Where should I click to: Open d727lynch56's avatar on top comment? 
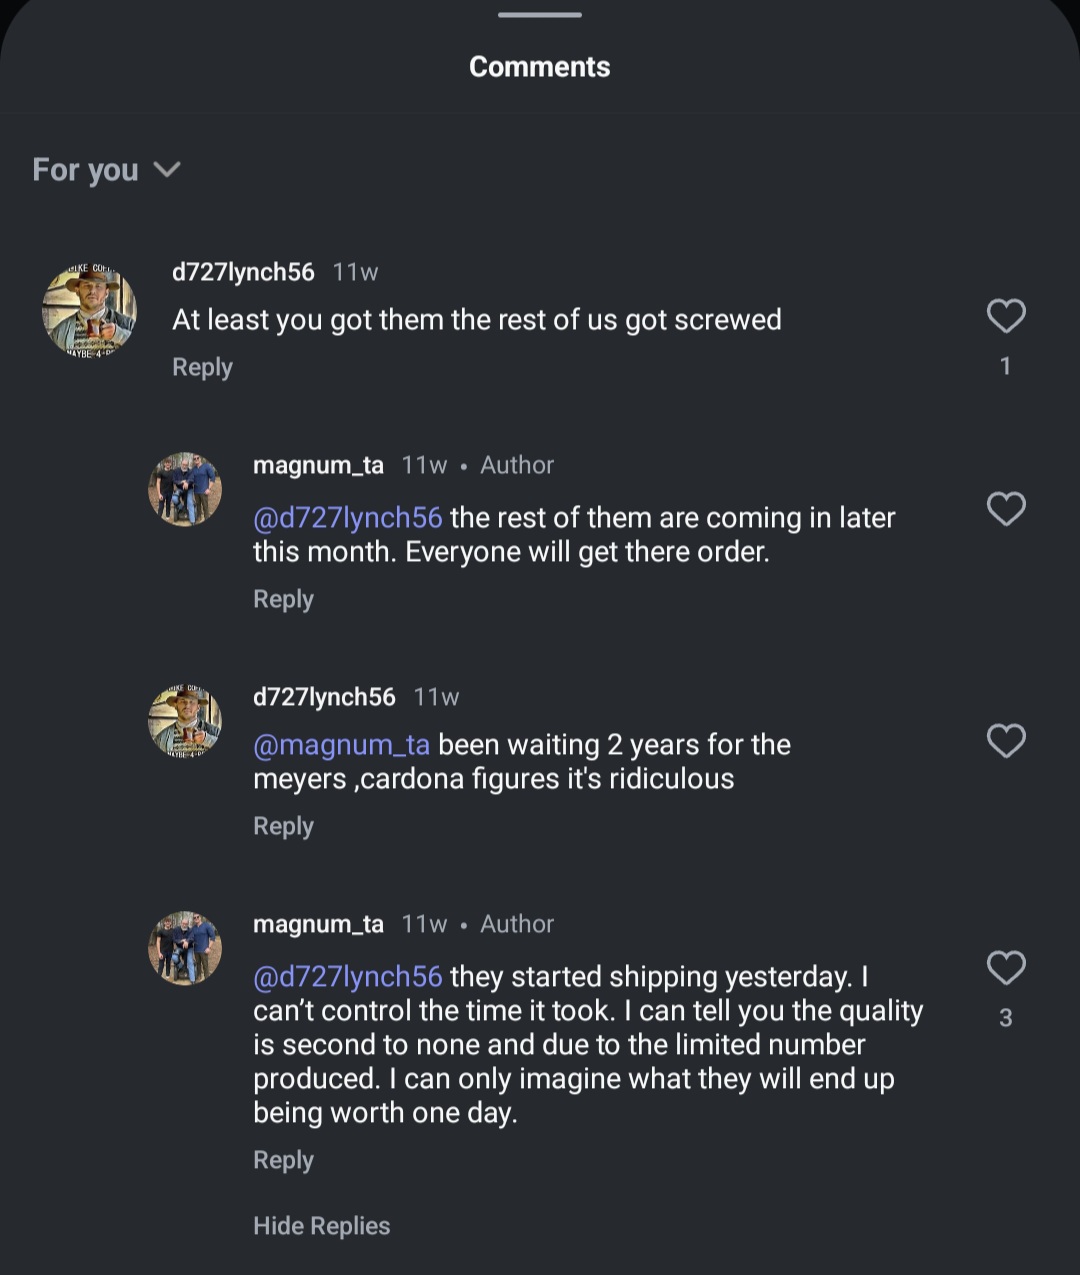tap(89, 311)
